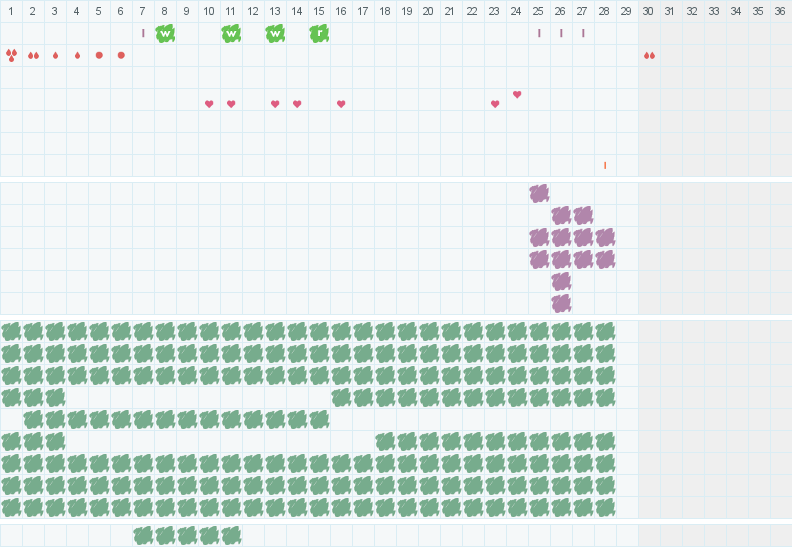Select the green 'w' marker on day 8

(x=165, y=33)
